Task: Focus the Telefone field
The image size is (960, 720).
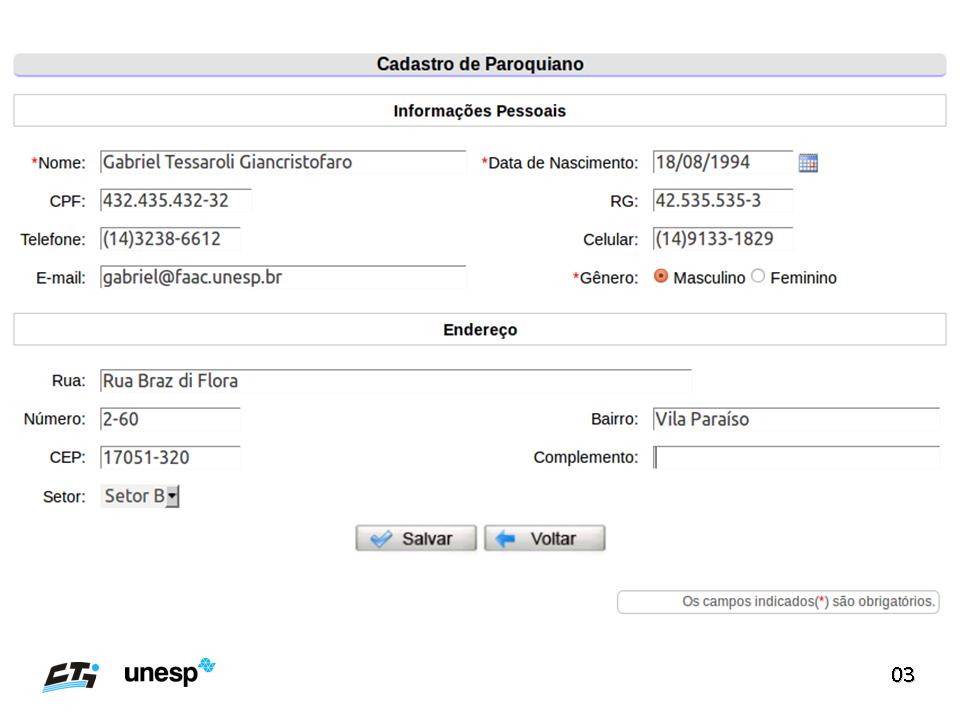Action: tap(170, 239)
